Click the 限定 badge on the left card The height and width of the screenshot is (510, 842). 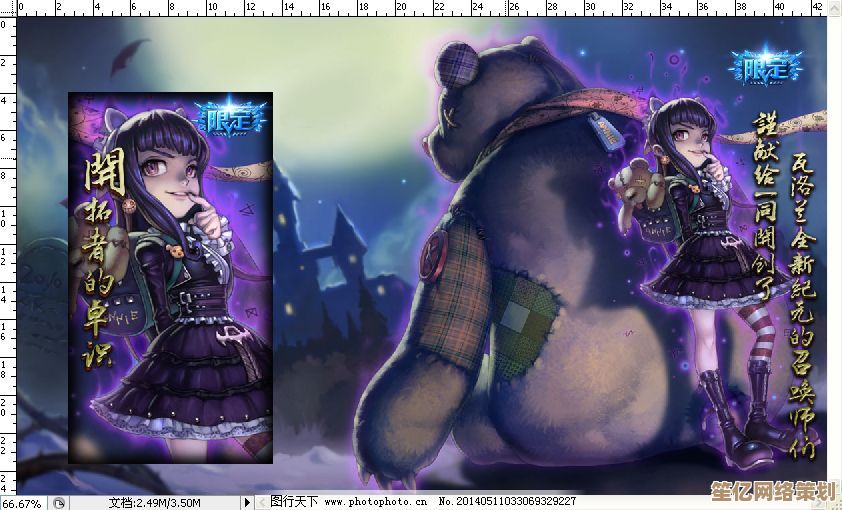(231, 120)
